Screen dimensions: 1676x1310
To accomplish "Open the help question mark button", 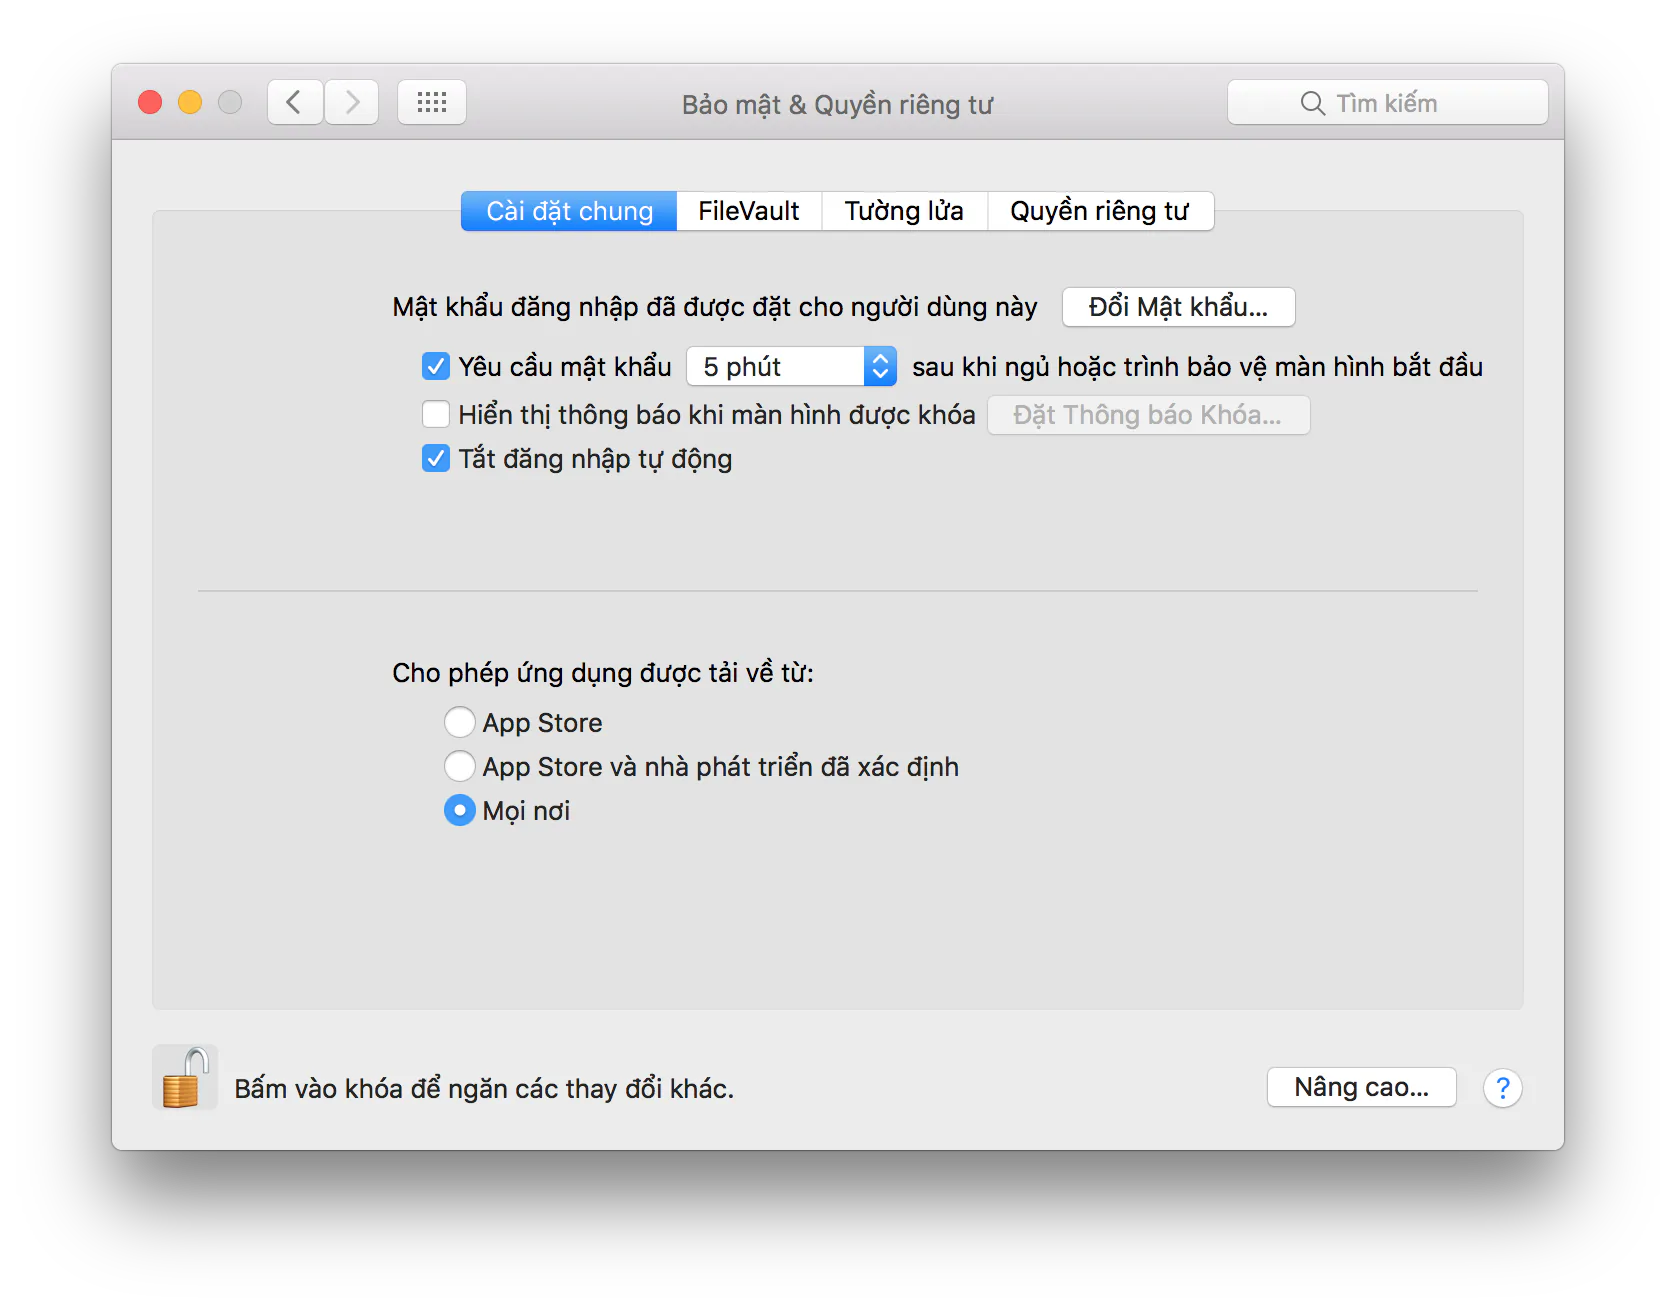I will pyautogui.click(x=1502, y=1088).
